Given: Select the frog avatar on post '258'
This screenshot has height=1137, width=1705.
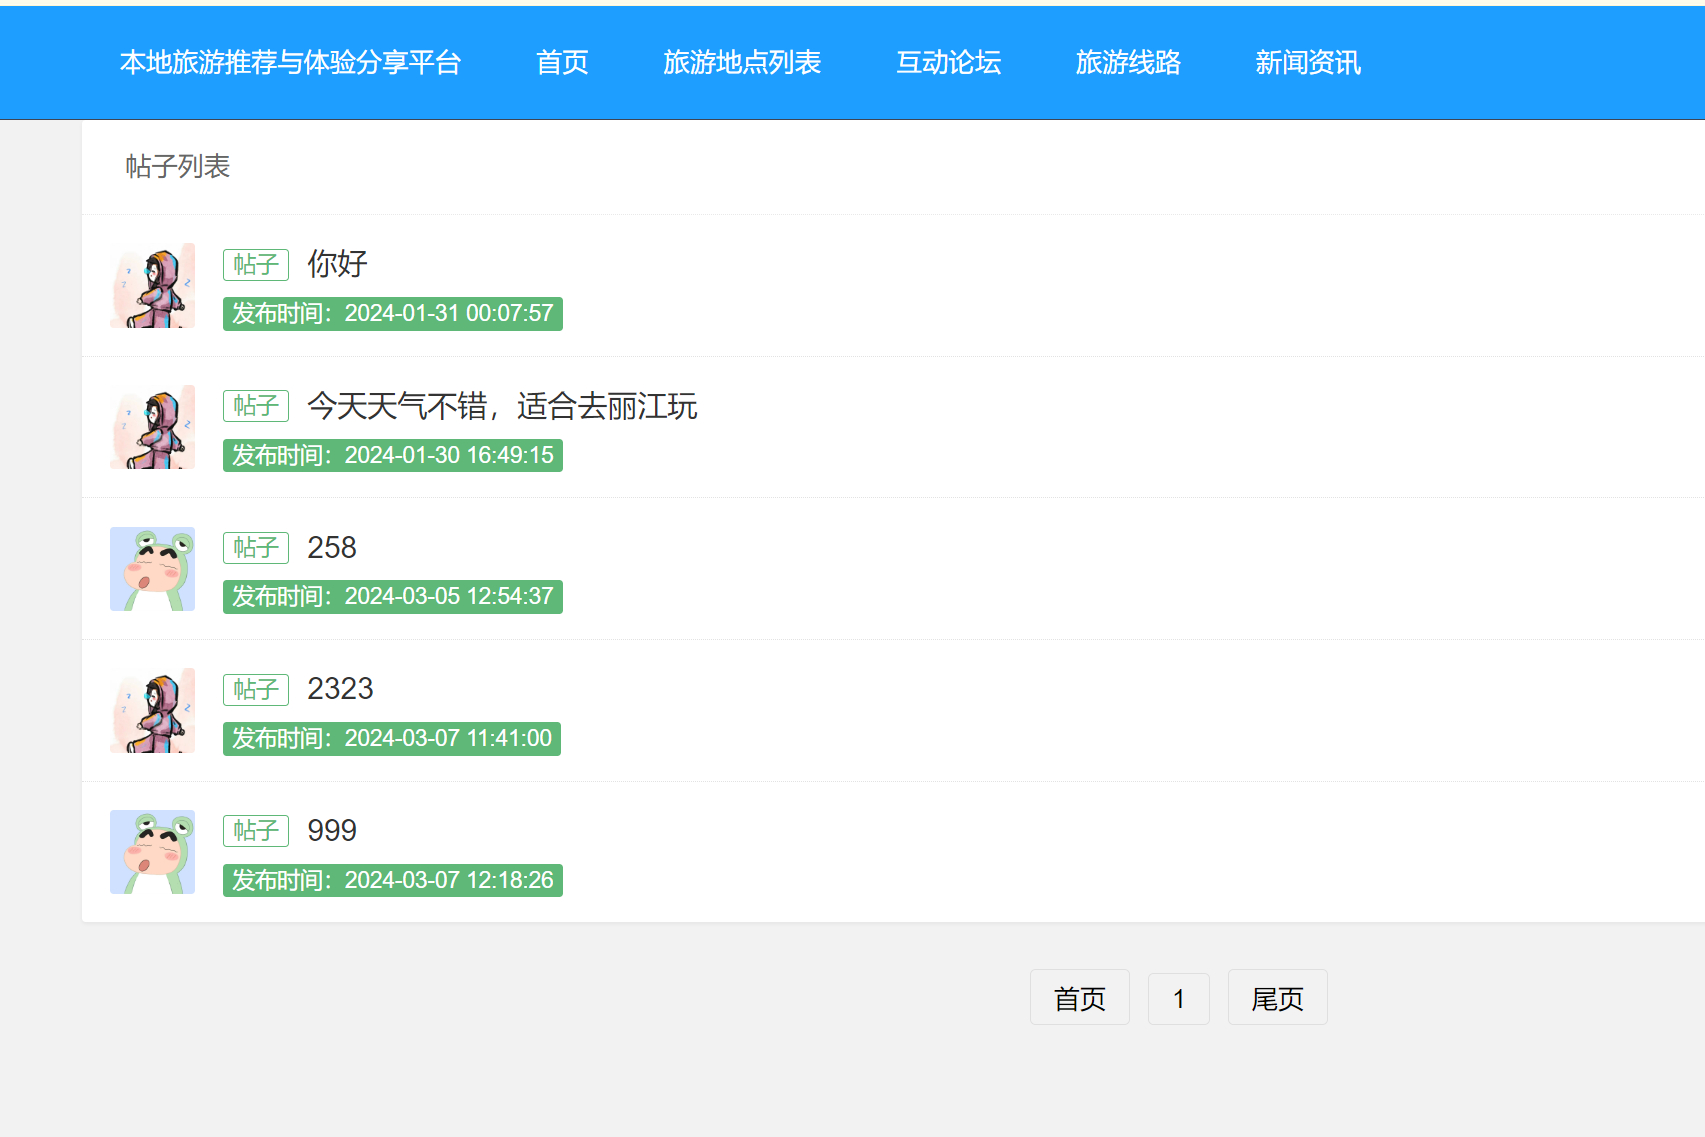Looking at the screenshot, I should pos(152,569).
